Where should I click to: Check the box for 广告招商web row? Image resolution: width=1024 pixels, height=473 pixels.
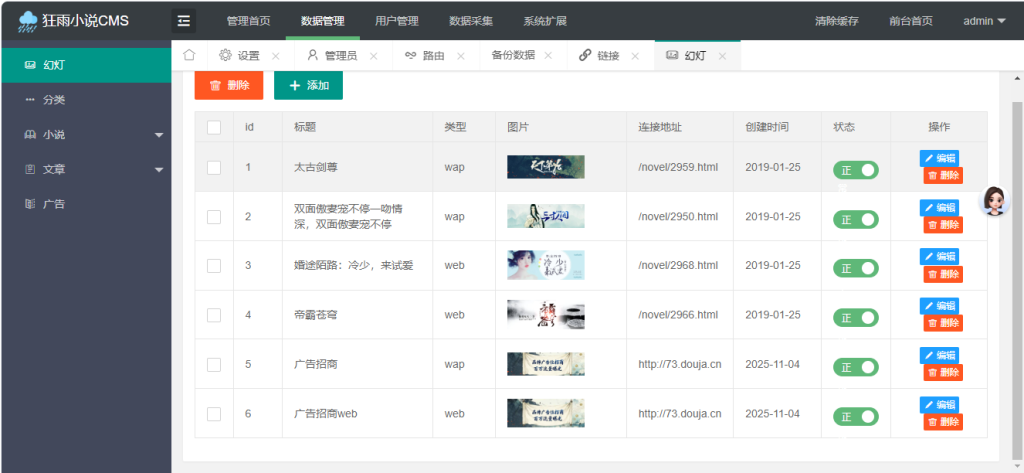pos(214,414)
